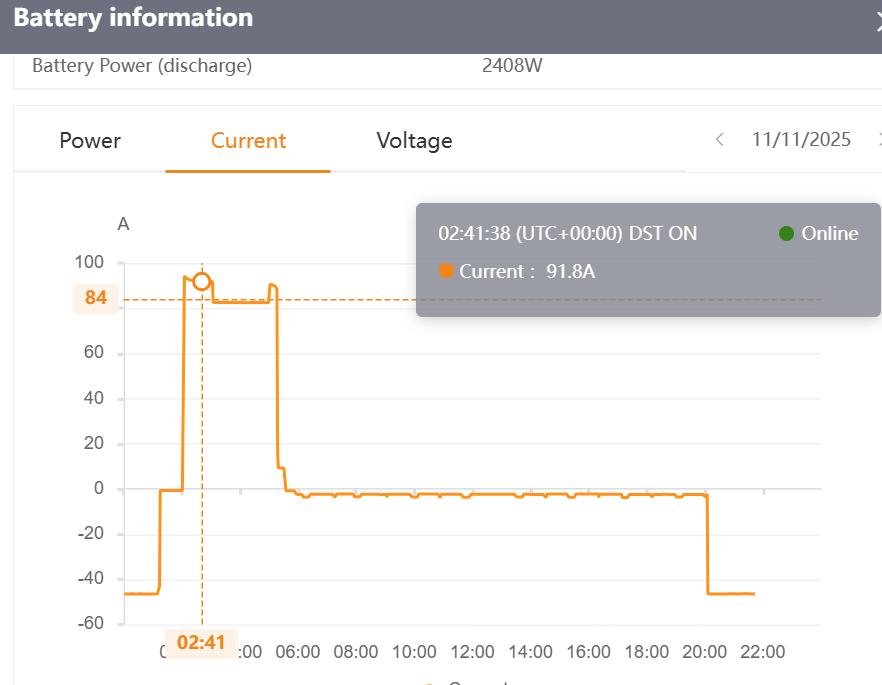
Task: Click the 2408W battery power value
Action: [512, 66]
